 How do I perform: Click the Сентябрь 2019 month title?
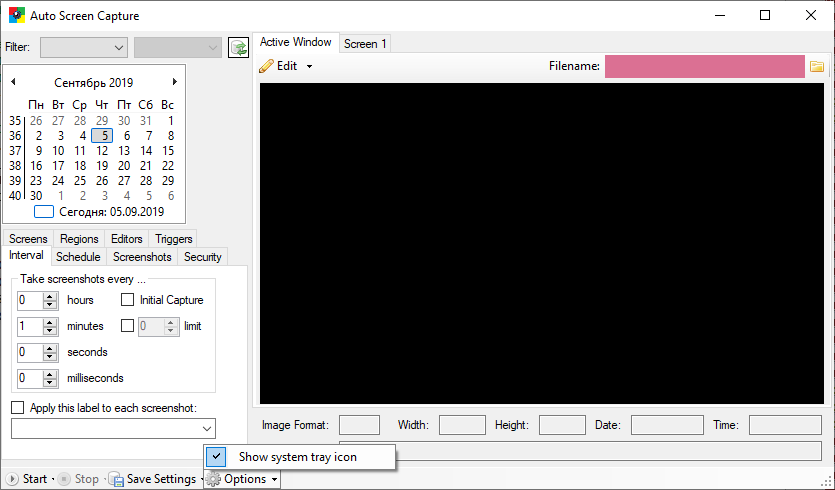pos(94,83)
